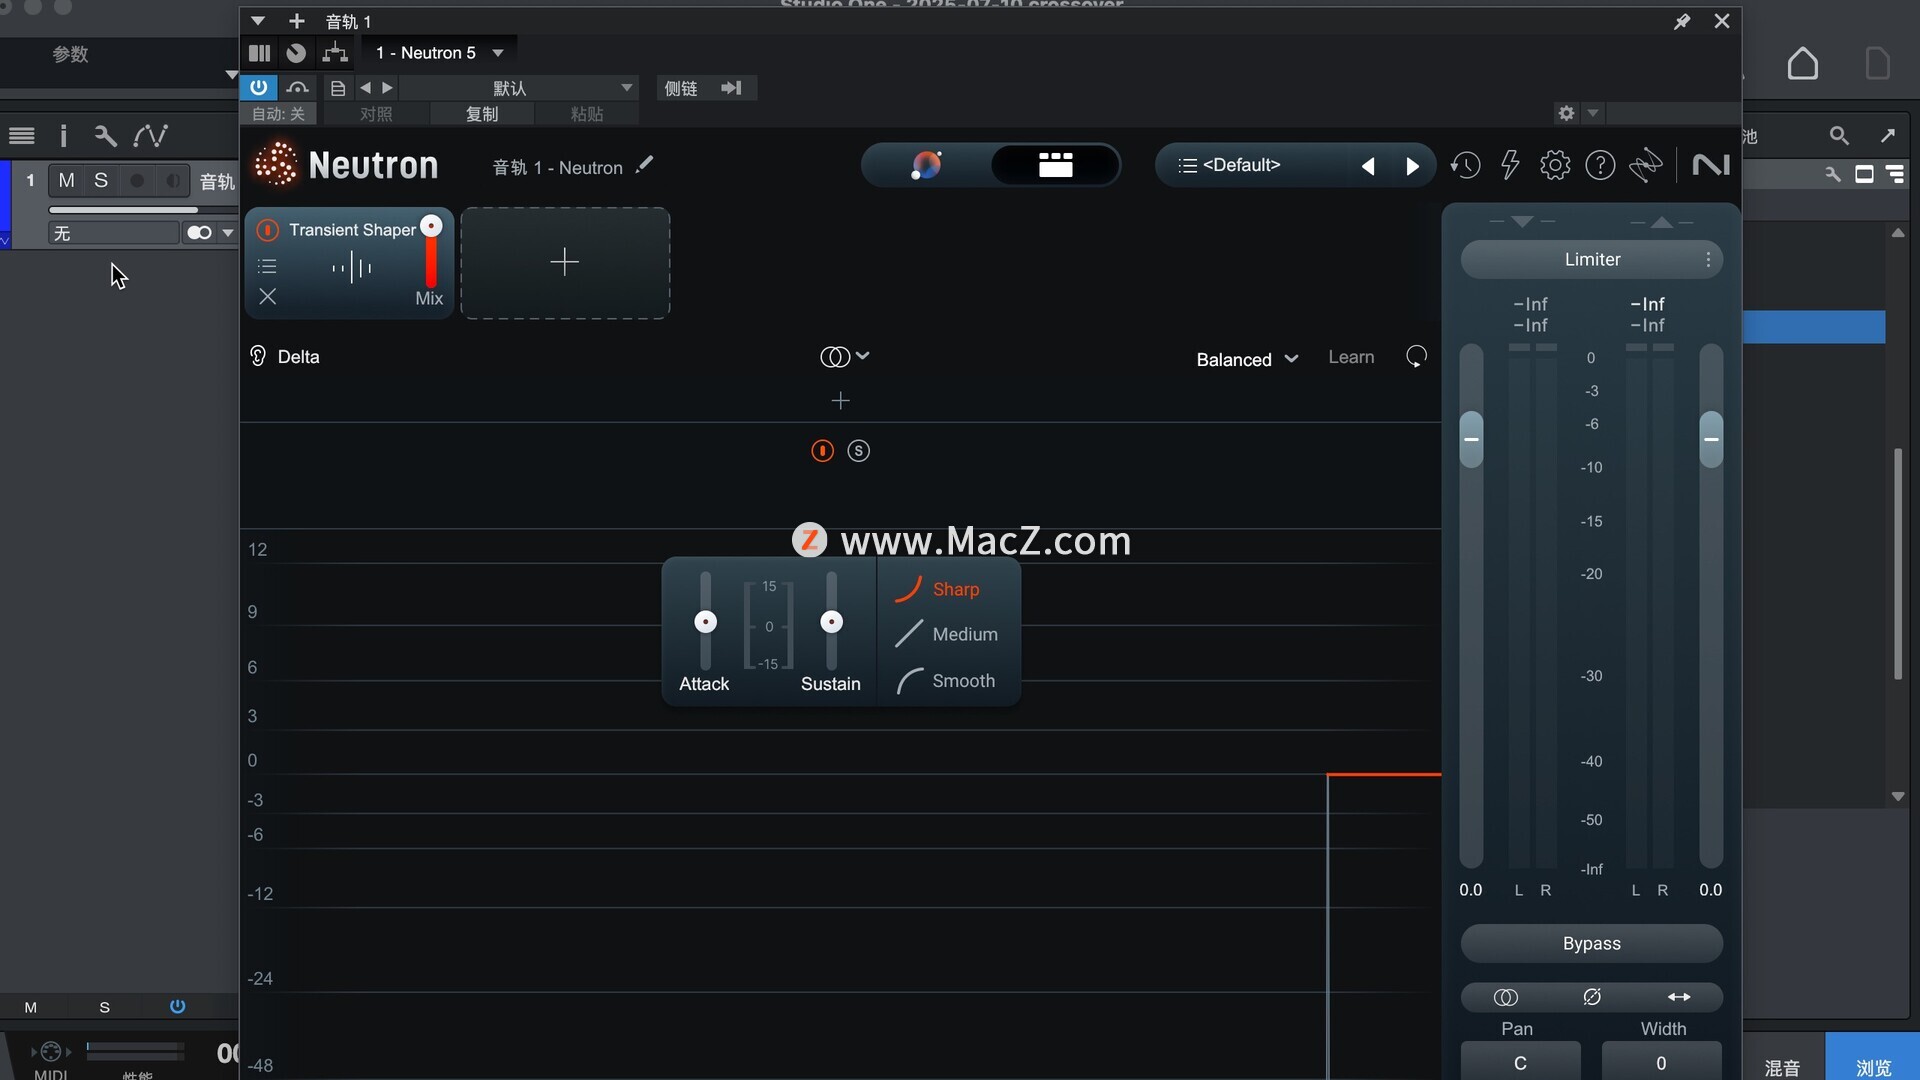
Task: Switch to the detailed modules view icon
Action: pos(1055,165)
